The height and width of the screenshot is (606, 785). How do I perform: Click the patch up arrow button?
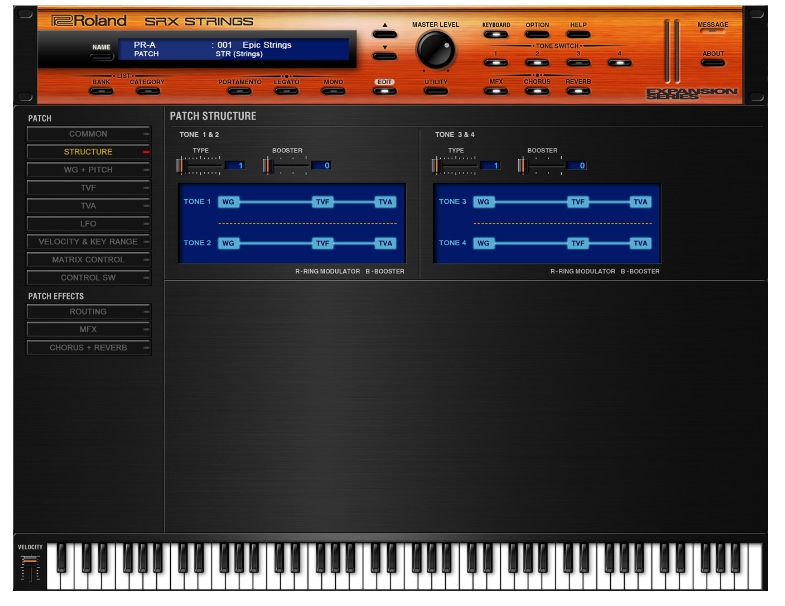click(x=384, y=35)
